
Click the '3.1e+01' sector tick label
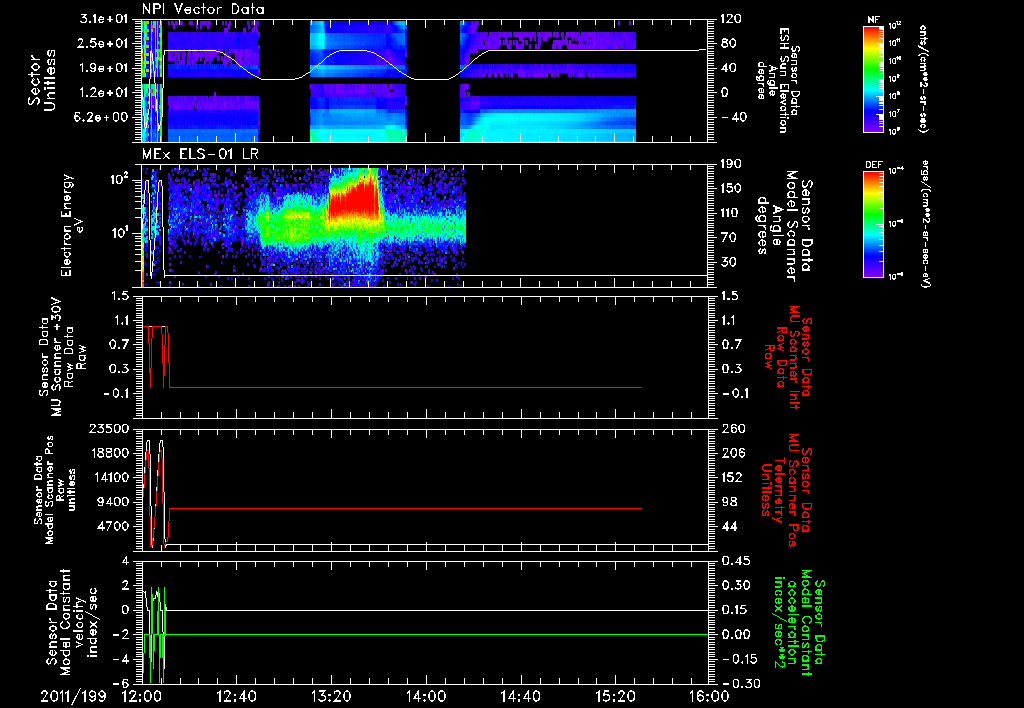point(104,19)
